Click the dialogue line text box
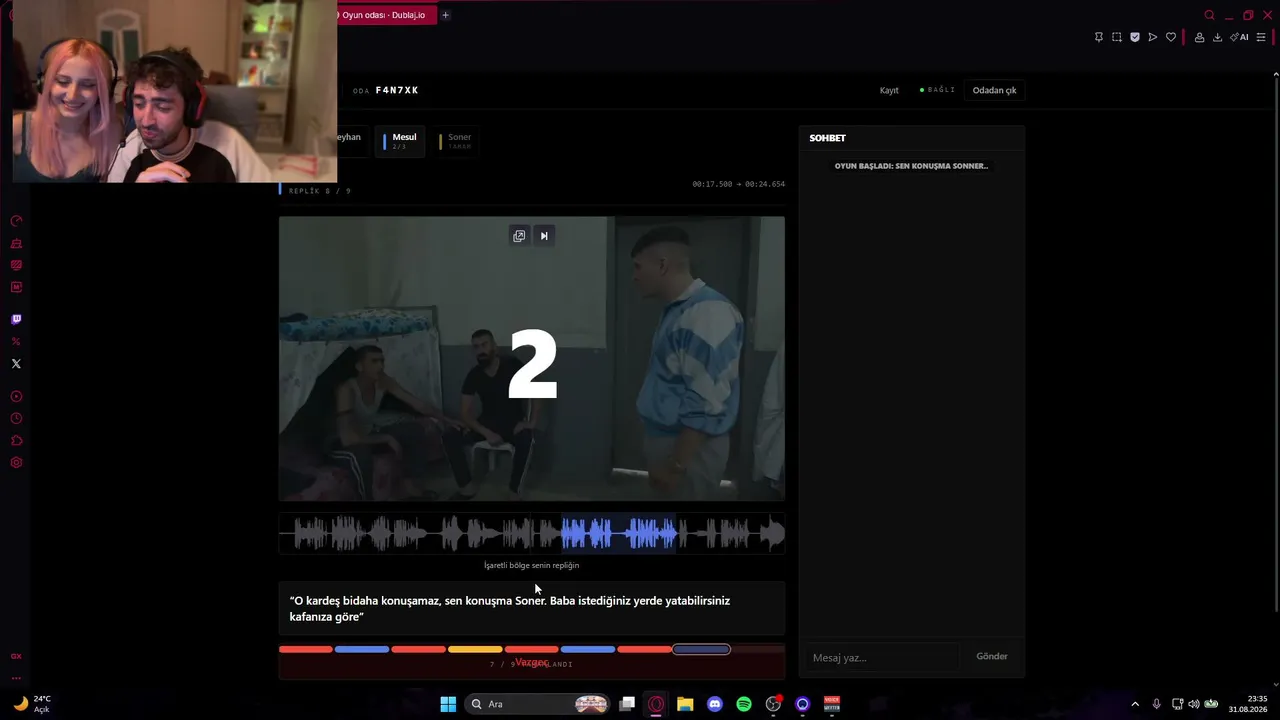1280x720 pixels. (532, 609)
